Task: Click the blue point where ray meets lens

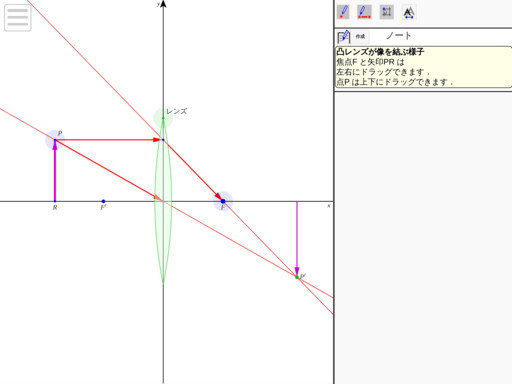Action: click(x=163, y=140)
